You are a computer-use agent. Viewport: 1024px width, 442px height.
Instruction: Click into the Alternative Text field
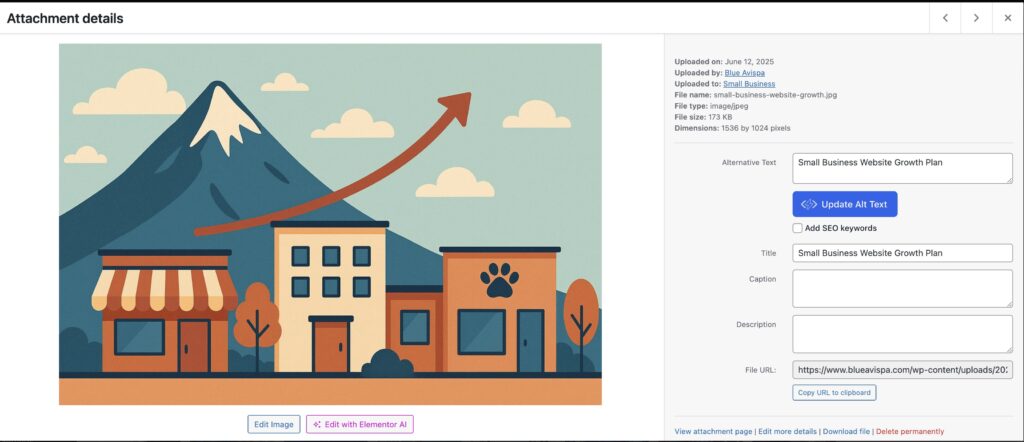coord(902,168)
